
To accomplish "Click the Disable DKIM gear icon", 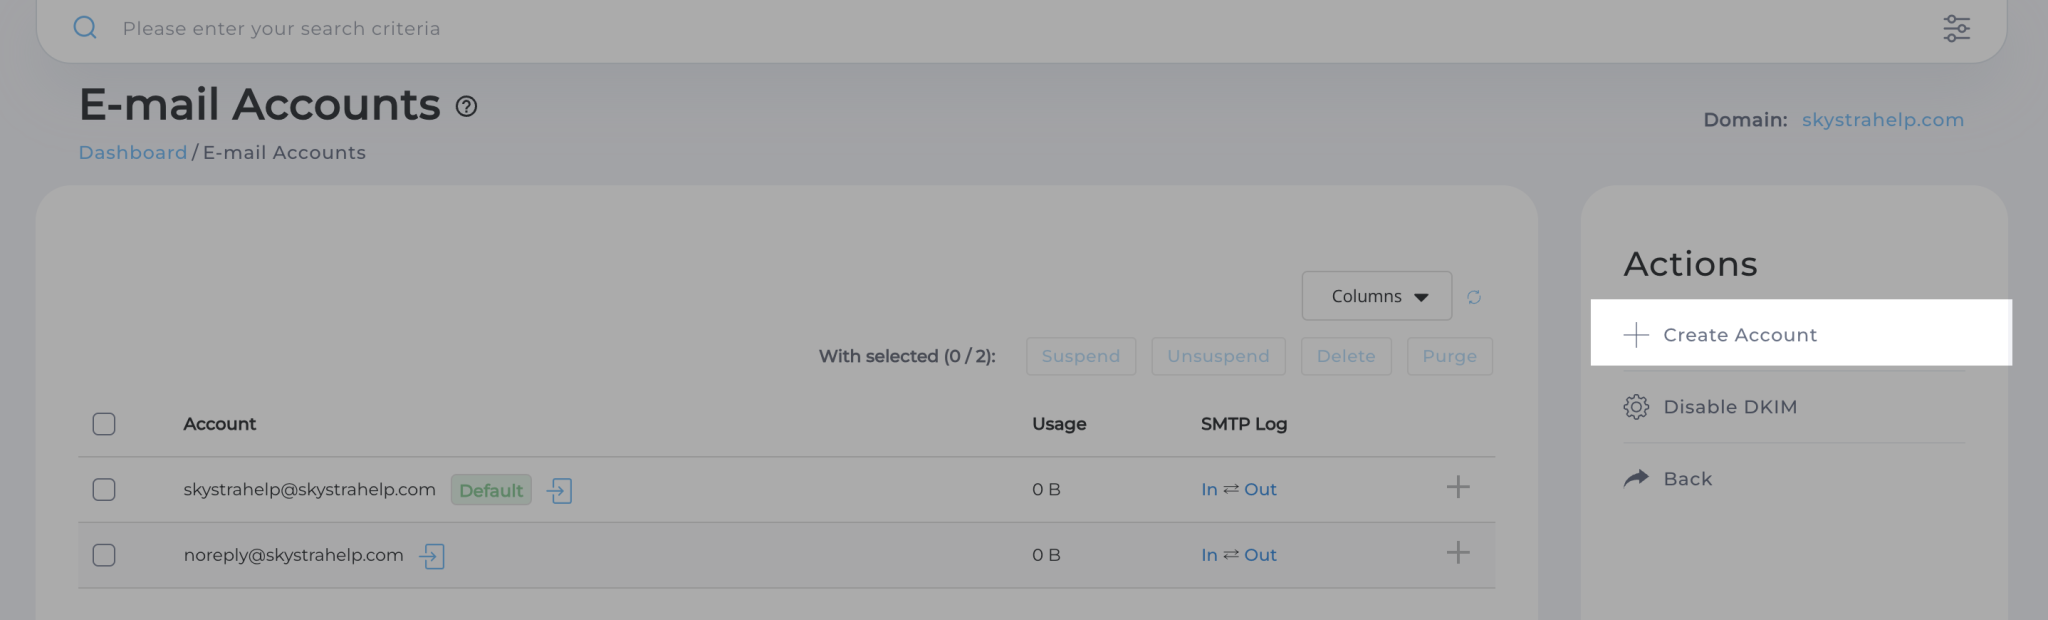I will [x=1636, y=407].
